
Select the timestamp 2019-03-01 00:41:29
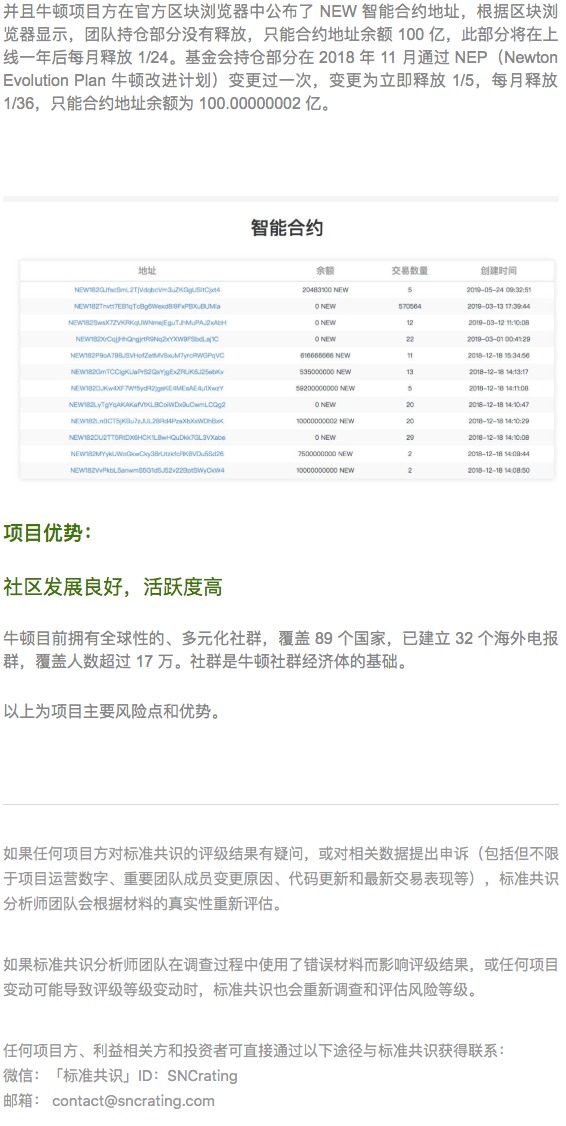pos(498,339)
